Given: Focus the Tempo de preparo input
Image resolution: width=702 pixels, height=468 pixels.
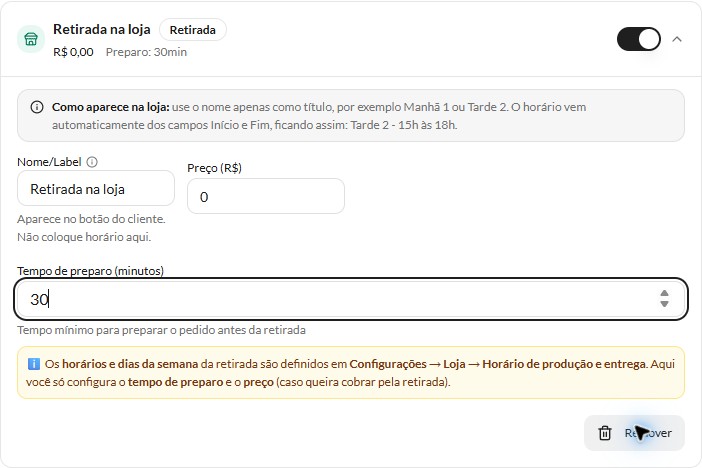Looking at the screenshot, I should (351, 299).
